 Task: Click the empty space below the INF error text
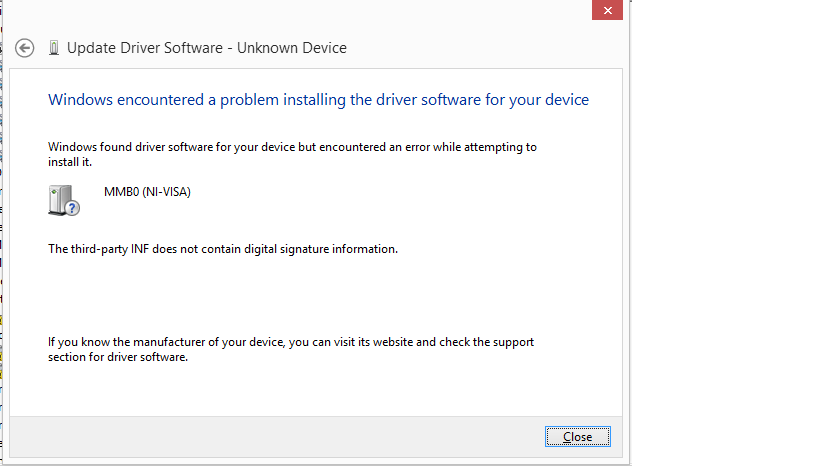coord(313,295)
